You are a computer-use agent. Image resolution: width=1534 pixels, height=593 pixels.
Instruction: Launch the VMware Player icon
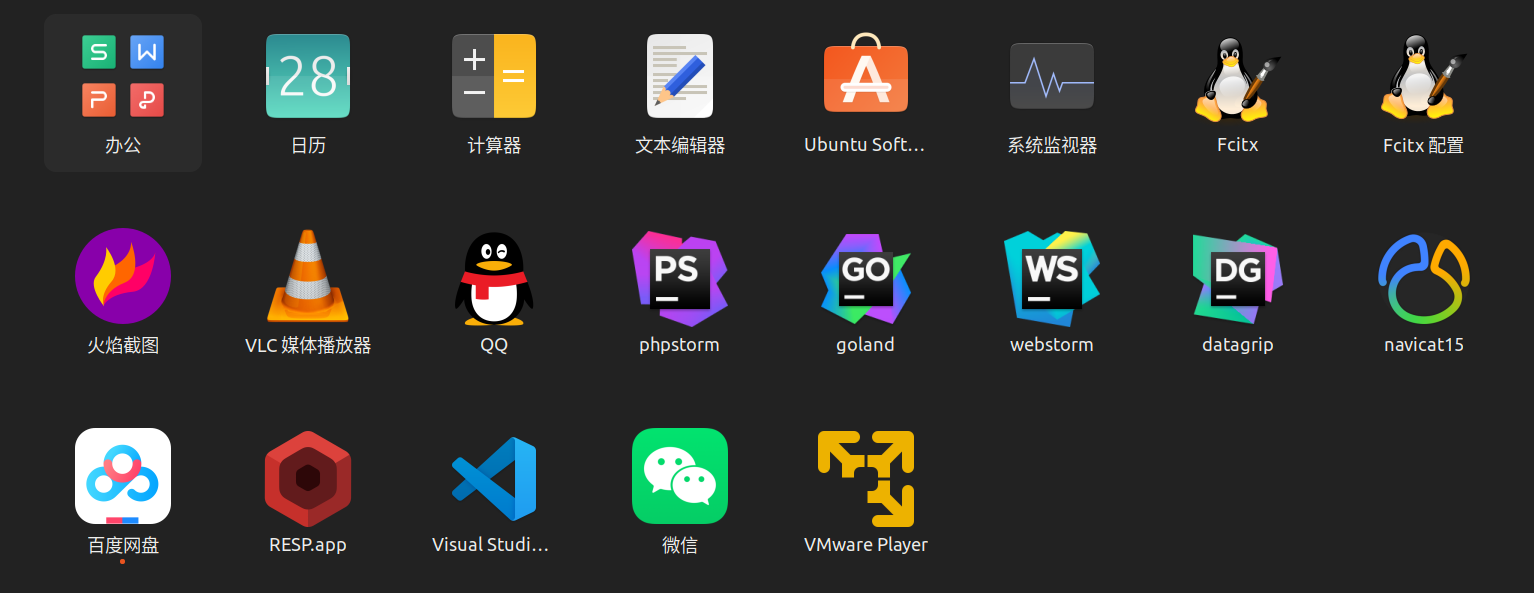click(866, 479)
